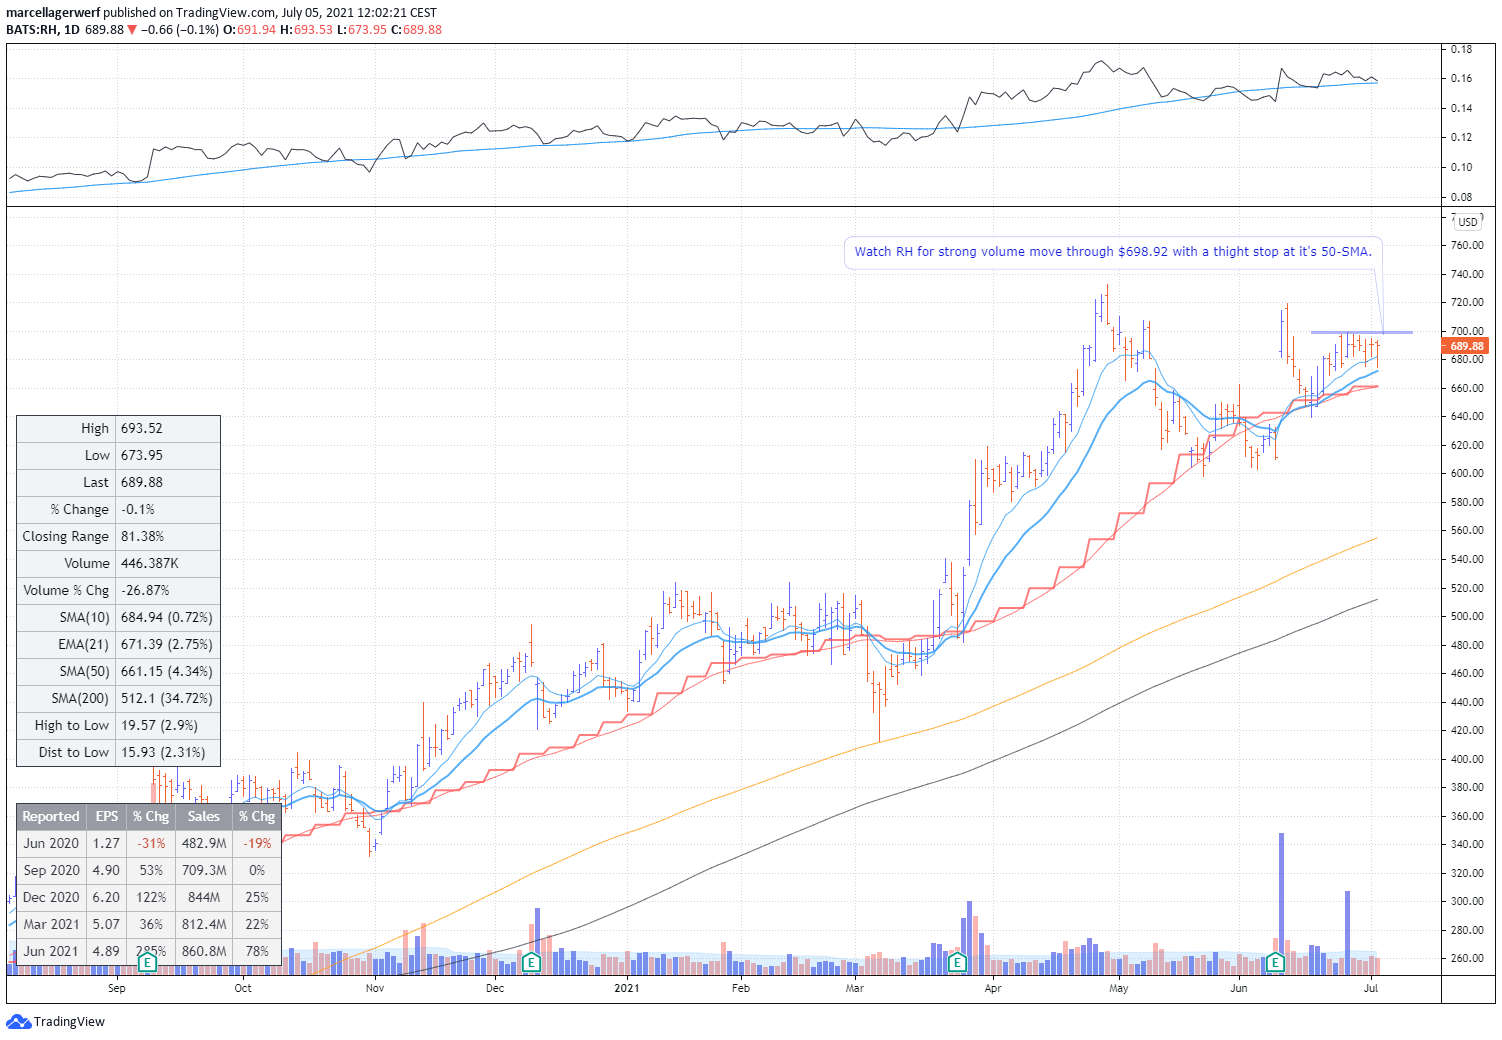Click the Jul label on time axis

coord(1371,988)
